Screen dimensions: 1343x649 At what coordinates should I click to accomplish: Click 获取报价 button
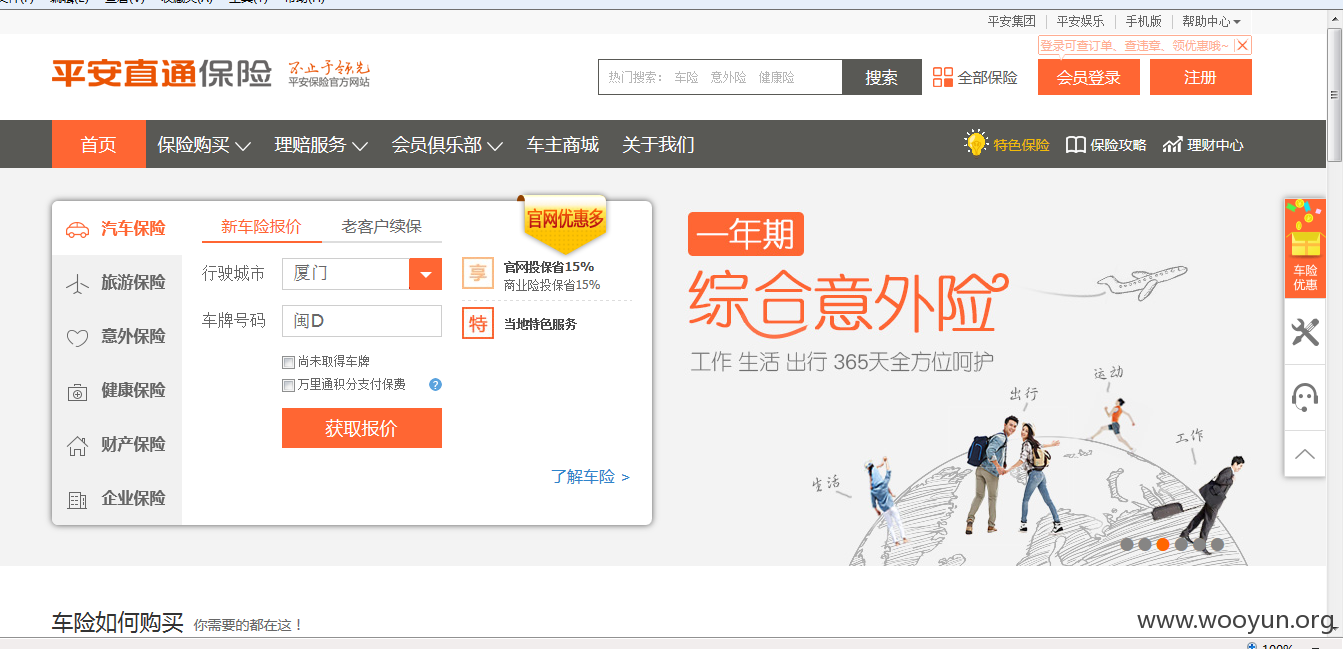(x=362, y=428)
